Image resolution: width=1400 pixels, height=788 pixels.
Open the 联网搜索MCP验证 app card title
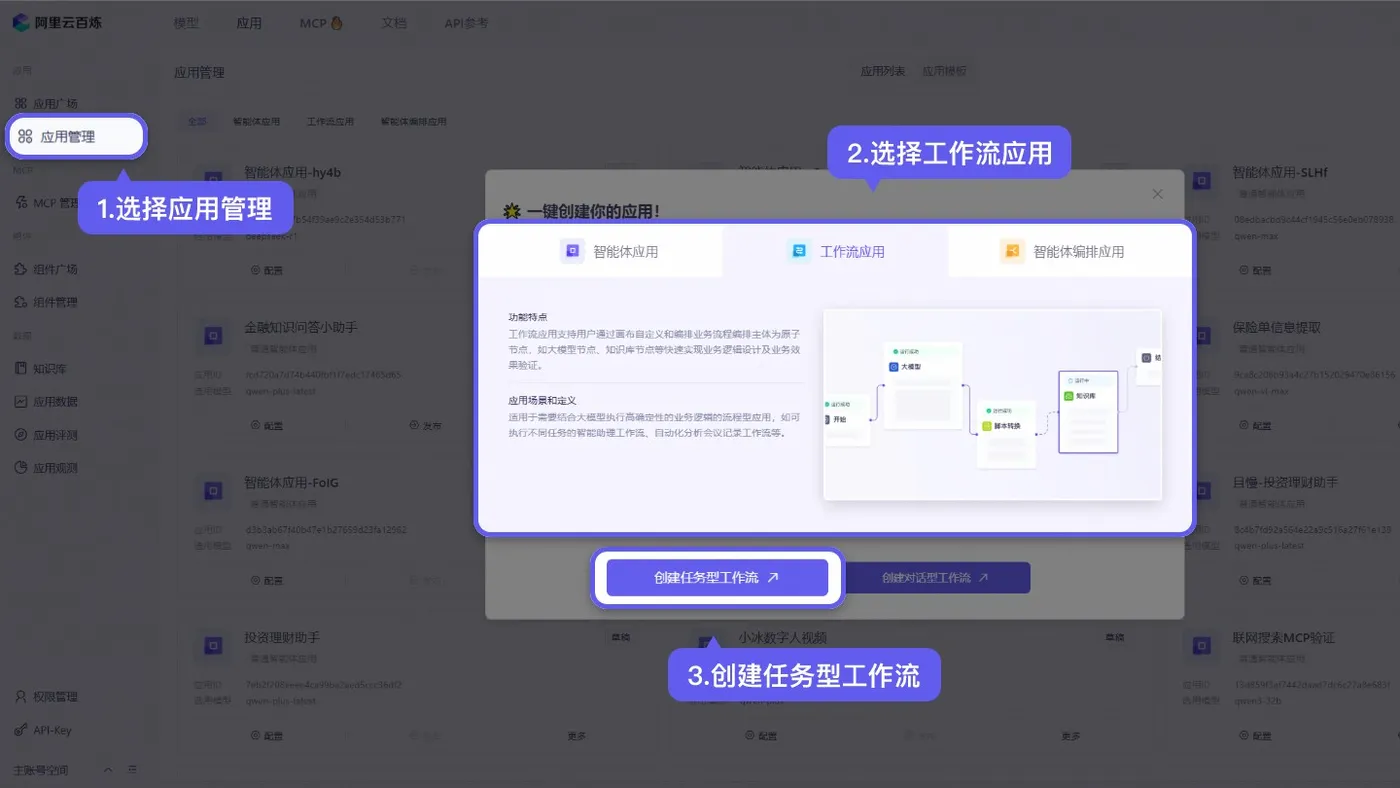pyautogui.click(x=1284, y=637)
